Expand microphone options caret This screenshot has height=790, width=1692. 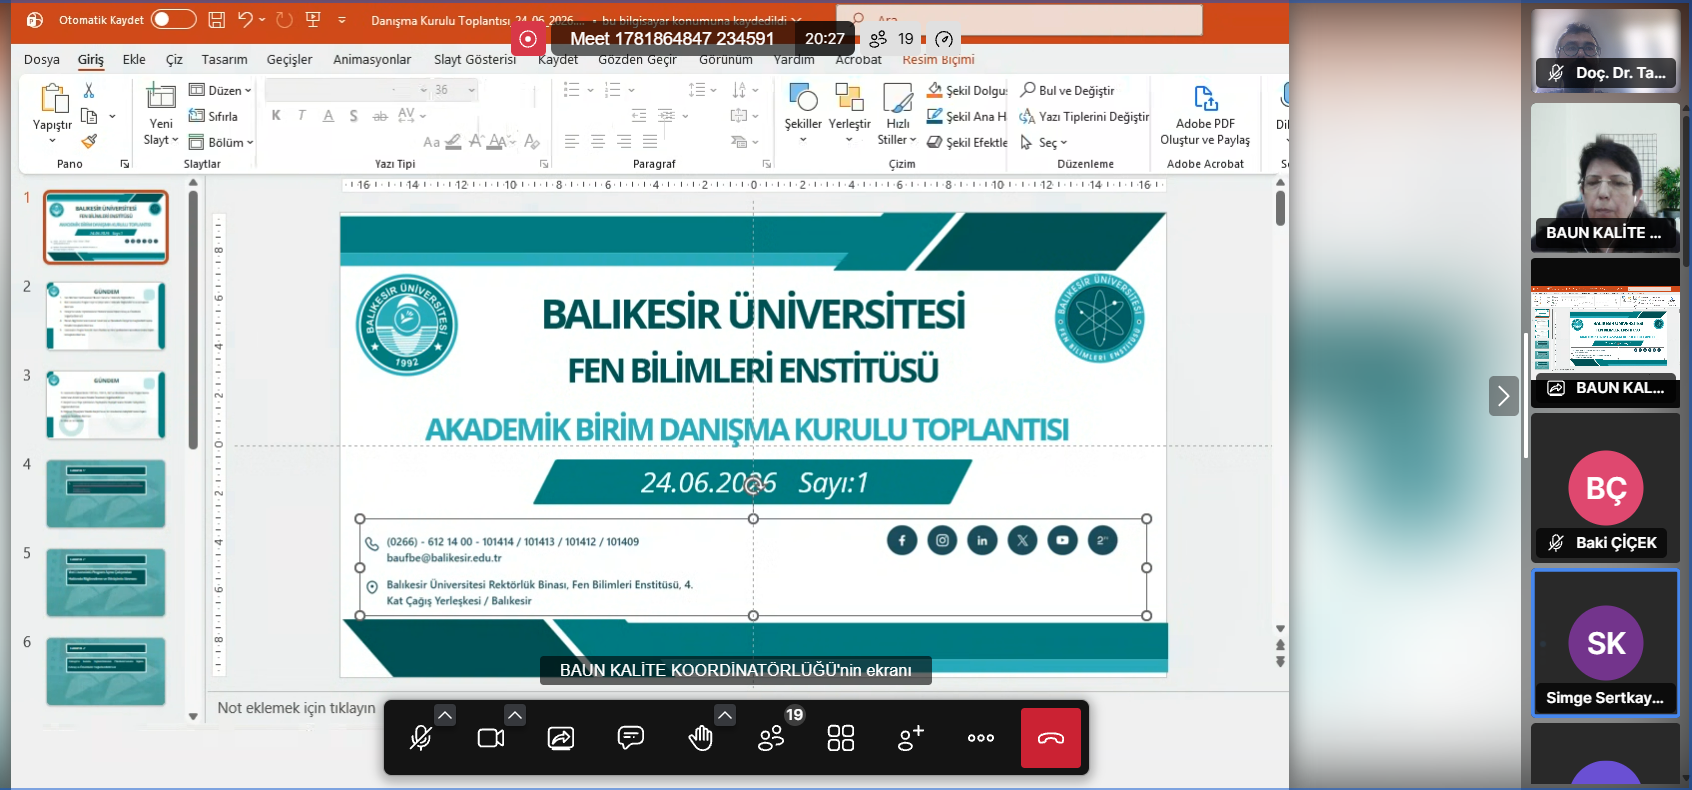445,715
